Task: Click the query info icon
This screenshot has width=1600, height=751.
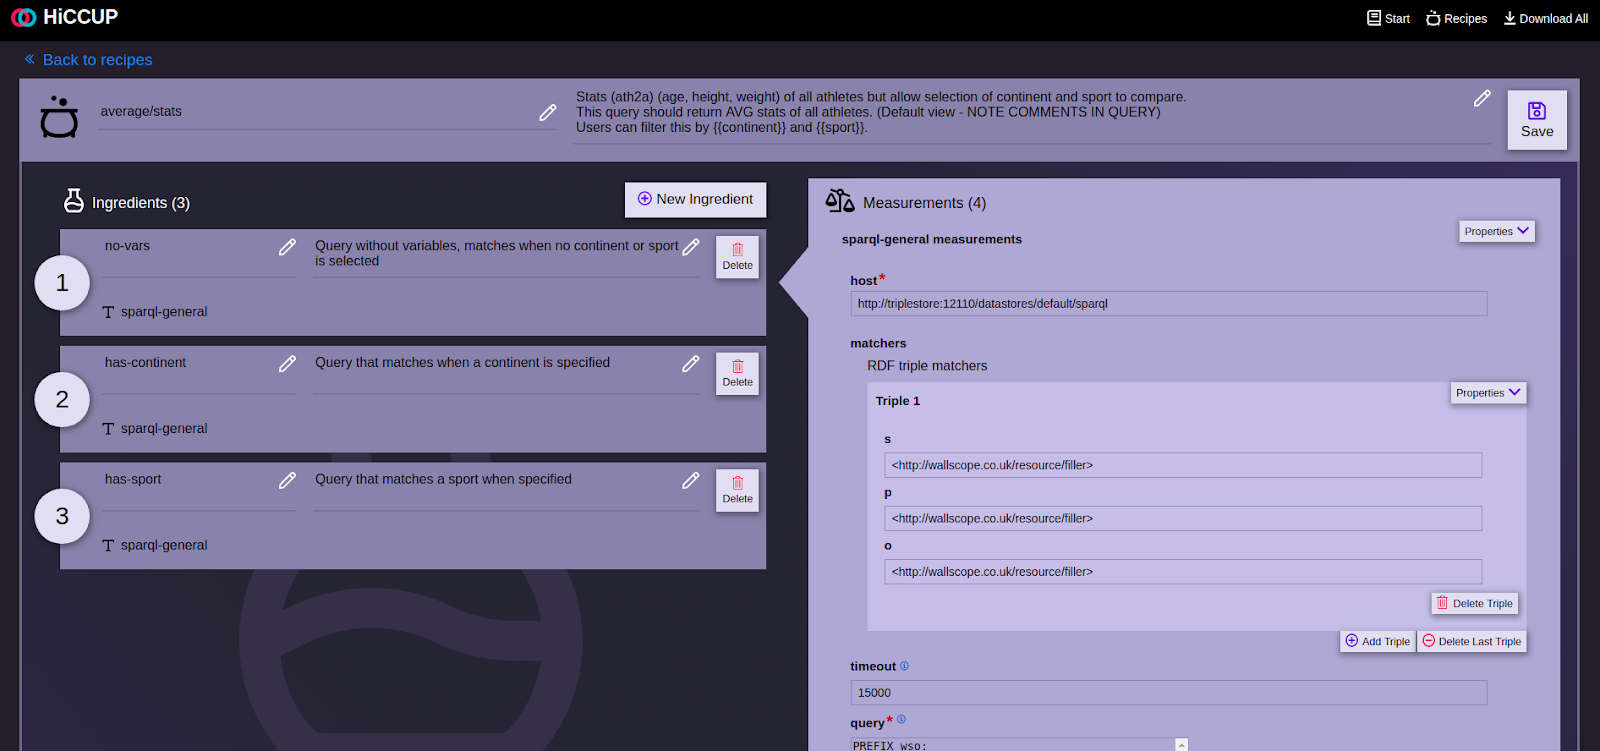Action: point(901,719)
